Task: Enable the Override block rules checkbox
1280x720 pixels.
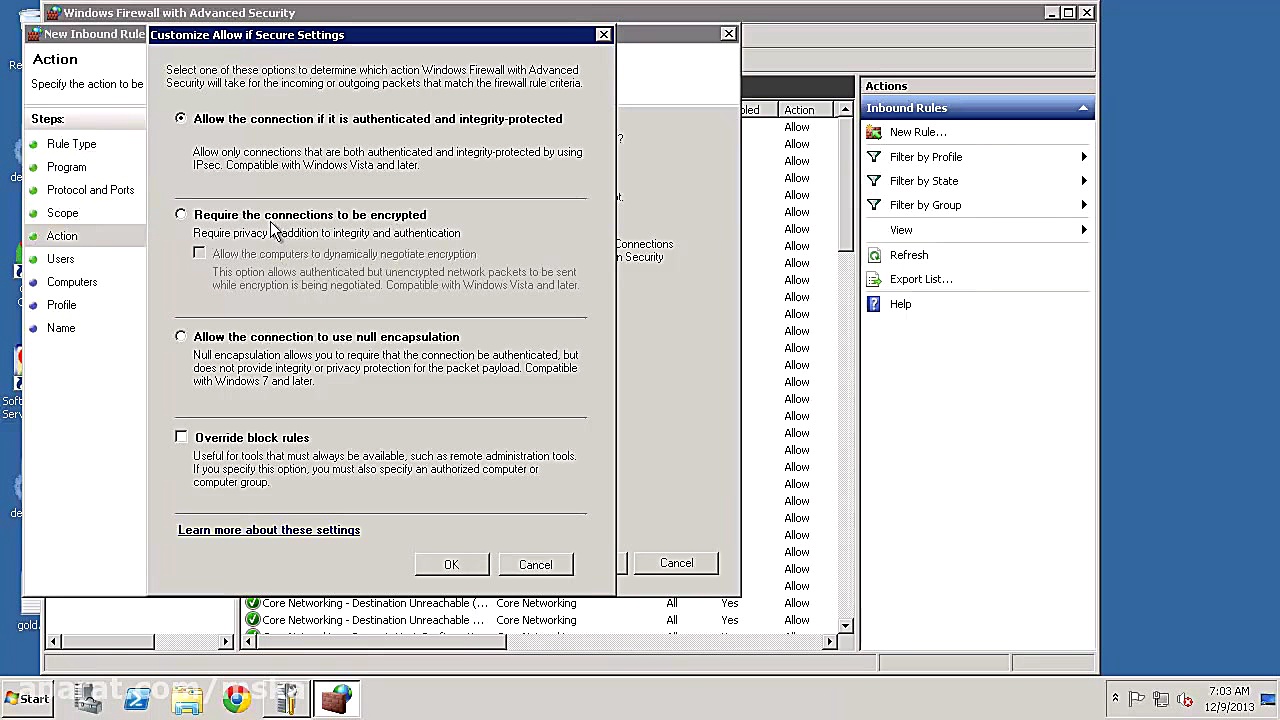Action: pos(181,437)
